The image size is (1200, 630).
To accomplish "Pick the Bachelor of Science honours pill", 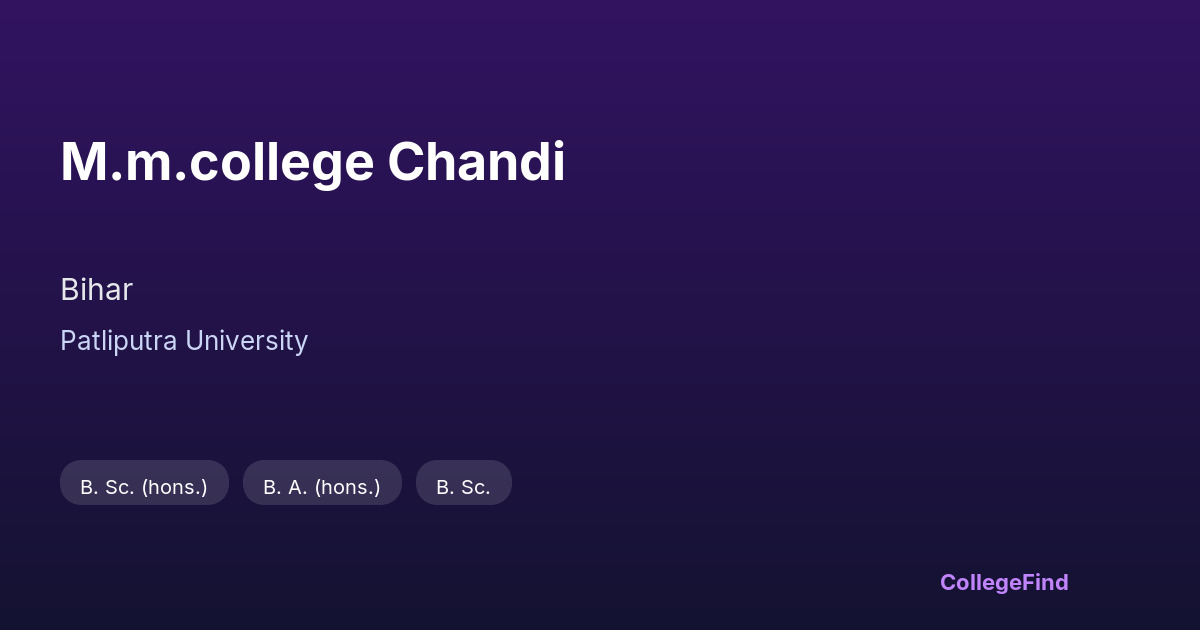I will [x=144, y=487].
